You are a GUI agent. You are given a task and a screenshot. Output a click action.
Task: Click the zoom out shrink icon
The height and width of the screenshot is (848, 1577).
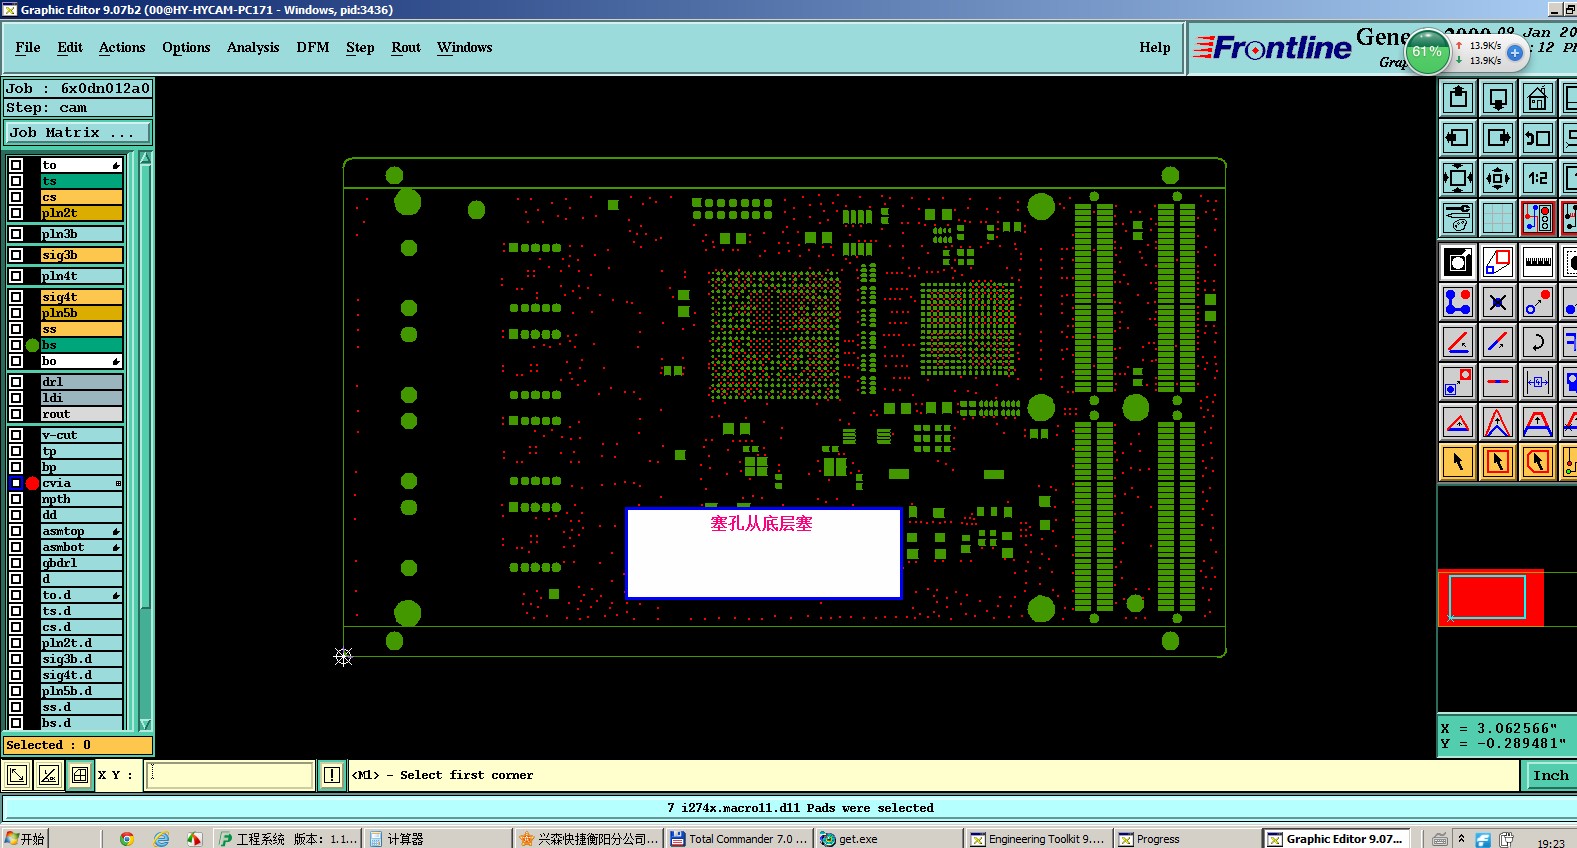[x=1498, y=178]
